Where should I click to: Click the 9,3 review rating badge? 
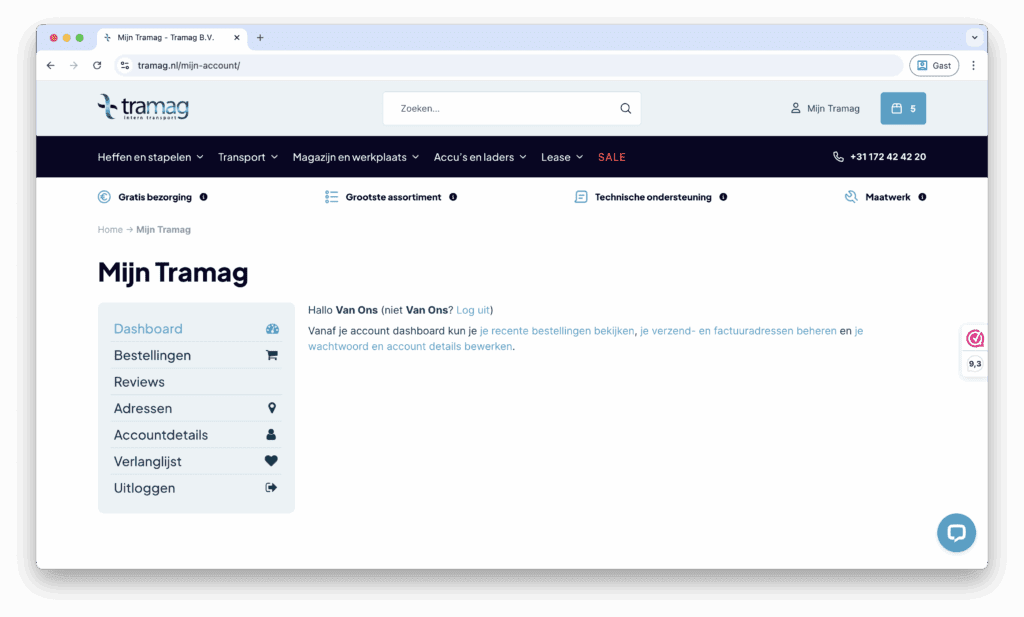tap(974, 351)
